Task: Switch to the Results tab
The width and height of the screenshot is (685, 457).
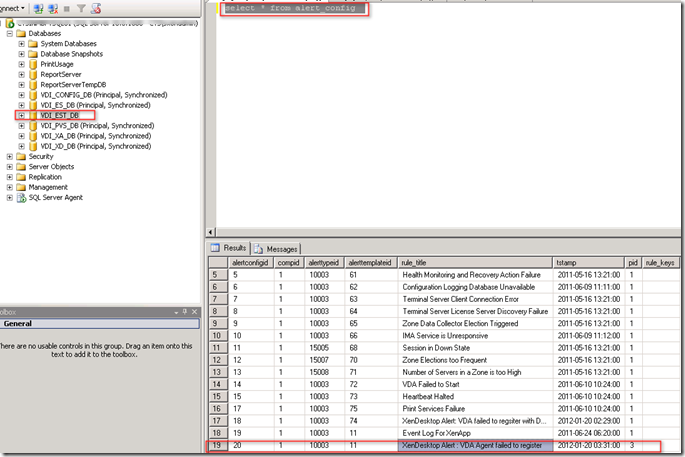Action: (228, 248)
